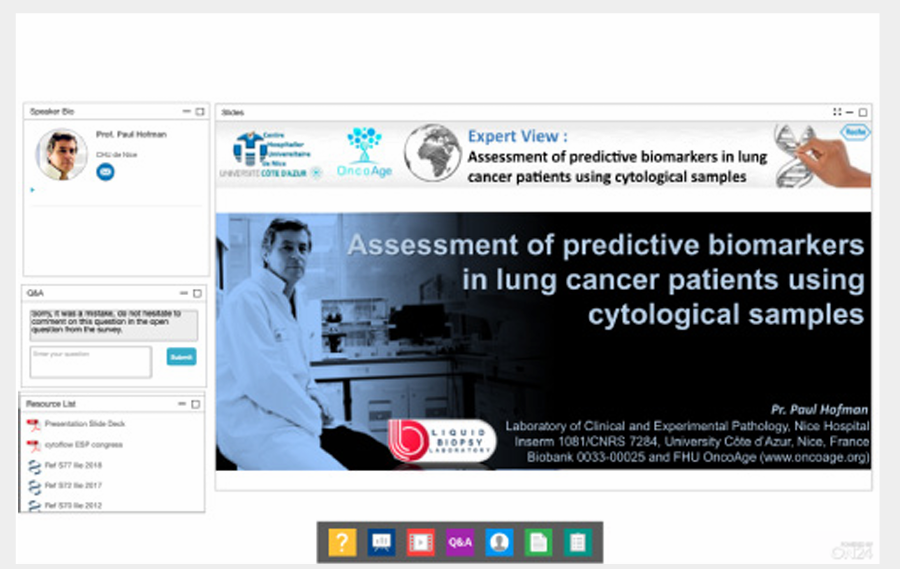Image resolution: width=900 pixels, height=569 pixels.
Task: Open the red Media Player dock icon
Action: (420, 542)
